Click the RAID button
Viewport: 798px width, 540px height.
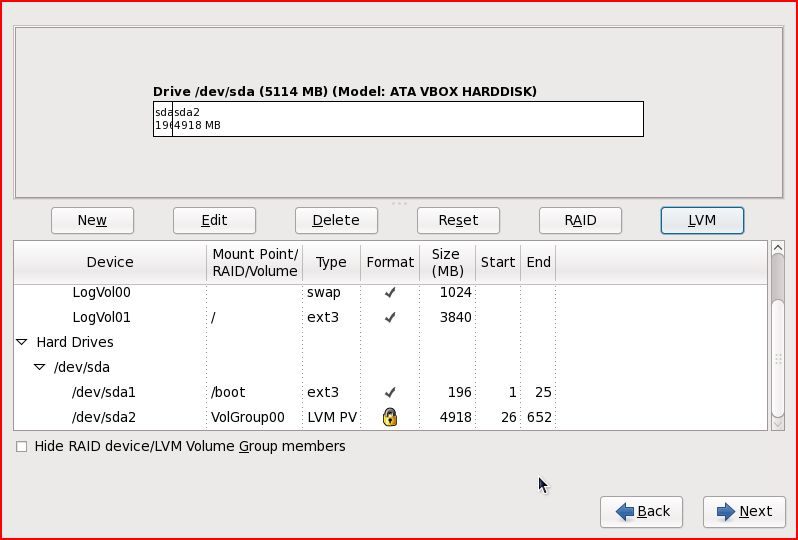point(580,220)
